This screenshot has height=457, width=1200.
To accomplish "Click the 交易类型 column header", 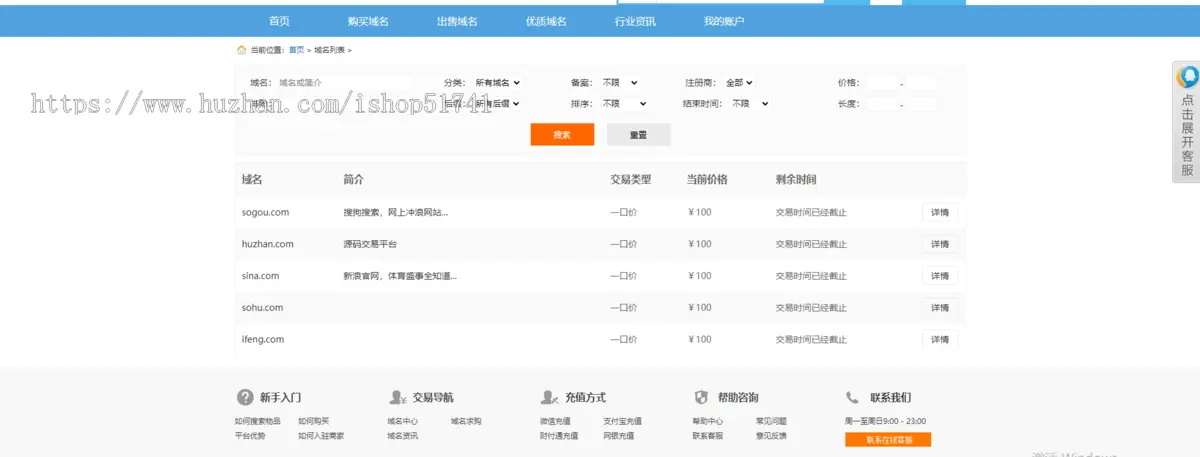I will click(x=631, y=180).
